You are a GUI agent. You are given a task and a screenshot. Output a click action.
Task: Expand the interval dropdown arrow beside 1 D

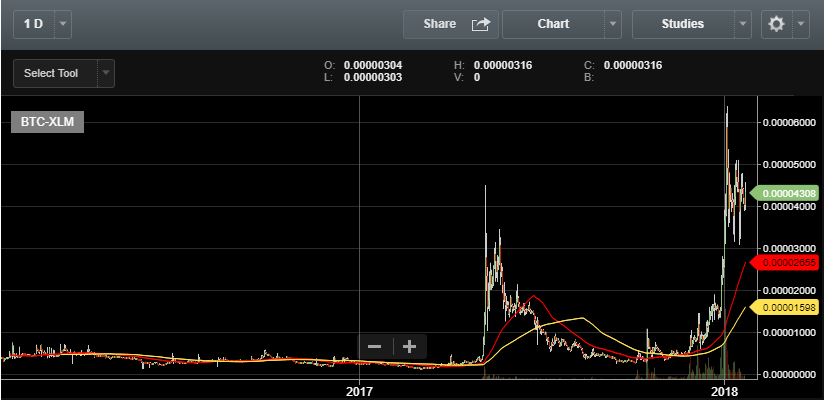pyautogui.click(x=63, y=24)
